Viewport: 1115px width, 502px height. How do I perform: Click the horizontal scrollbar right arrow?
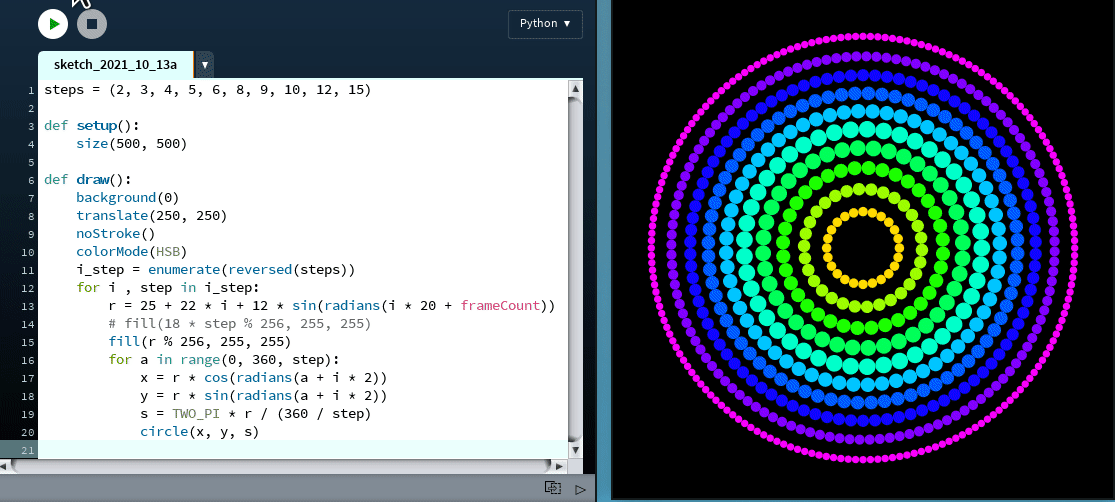pos(557,466)
